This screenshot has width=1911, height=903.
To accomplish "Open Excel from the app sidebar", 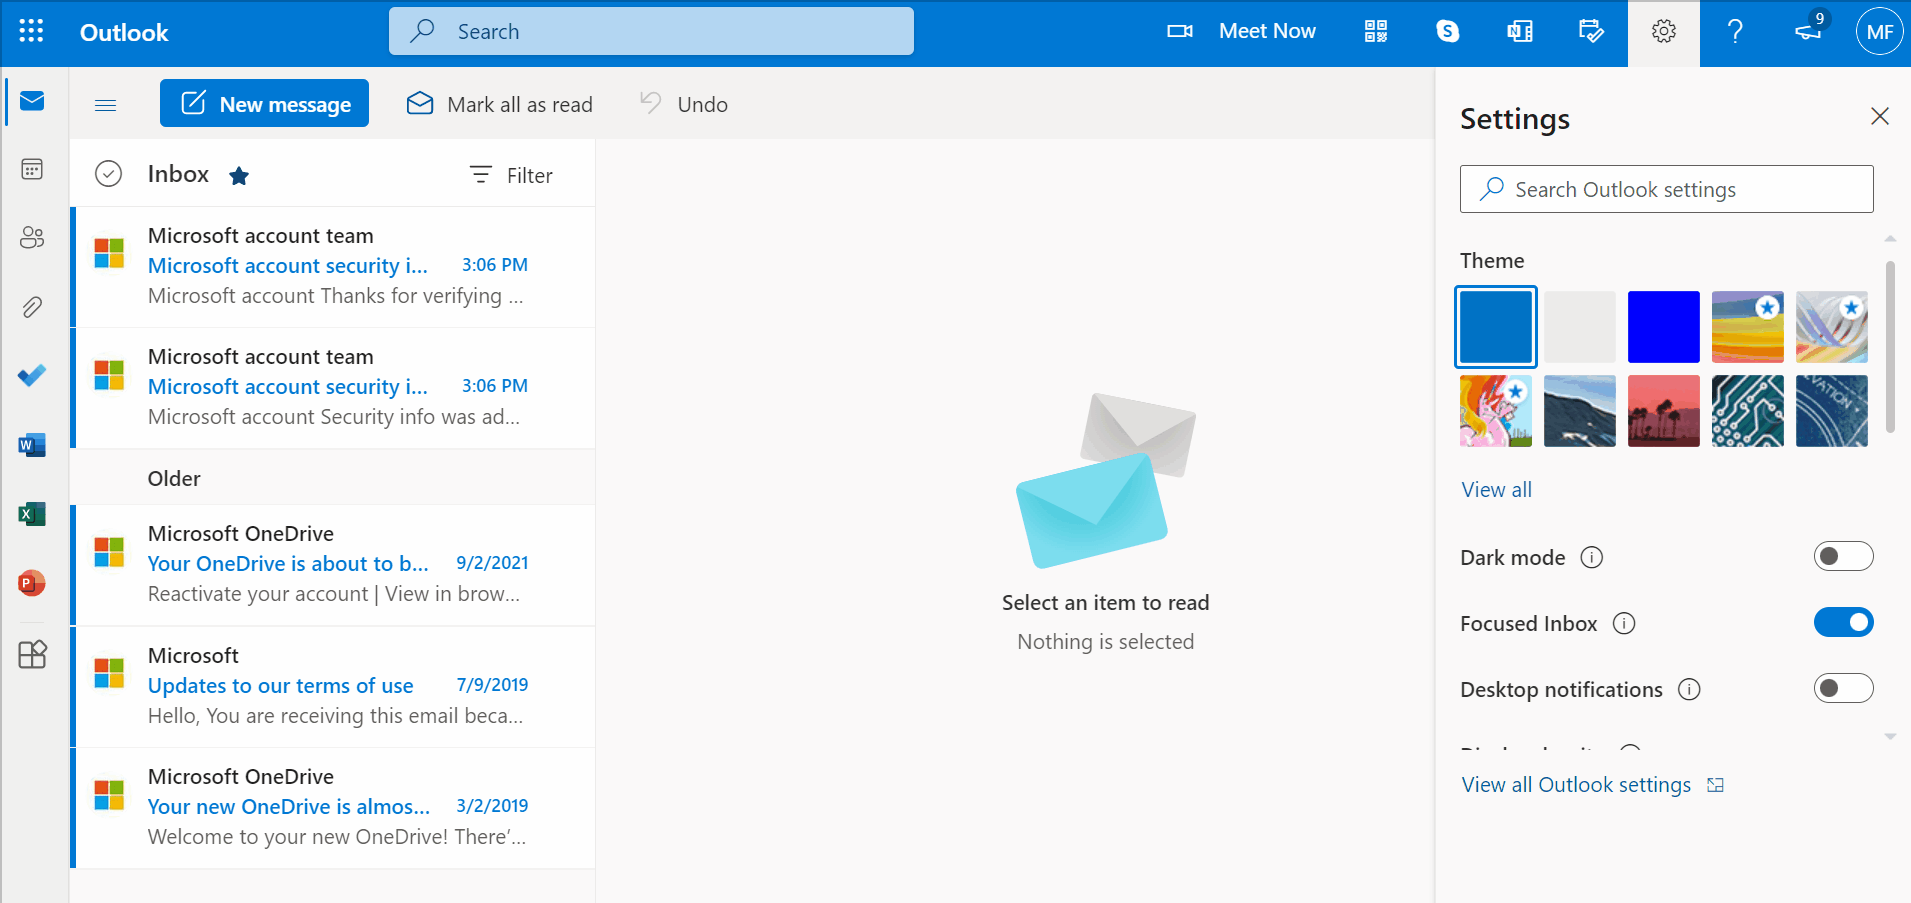I will [x=31, y=513].
